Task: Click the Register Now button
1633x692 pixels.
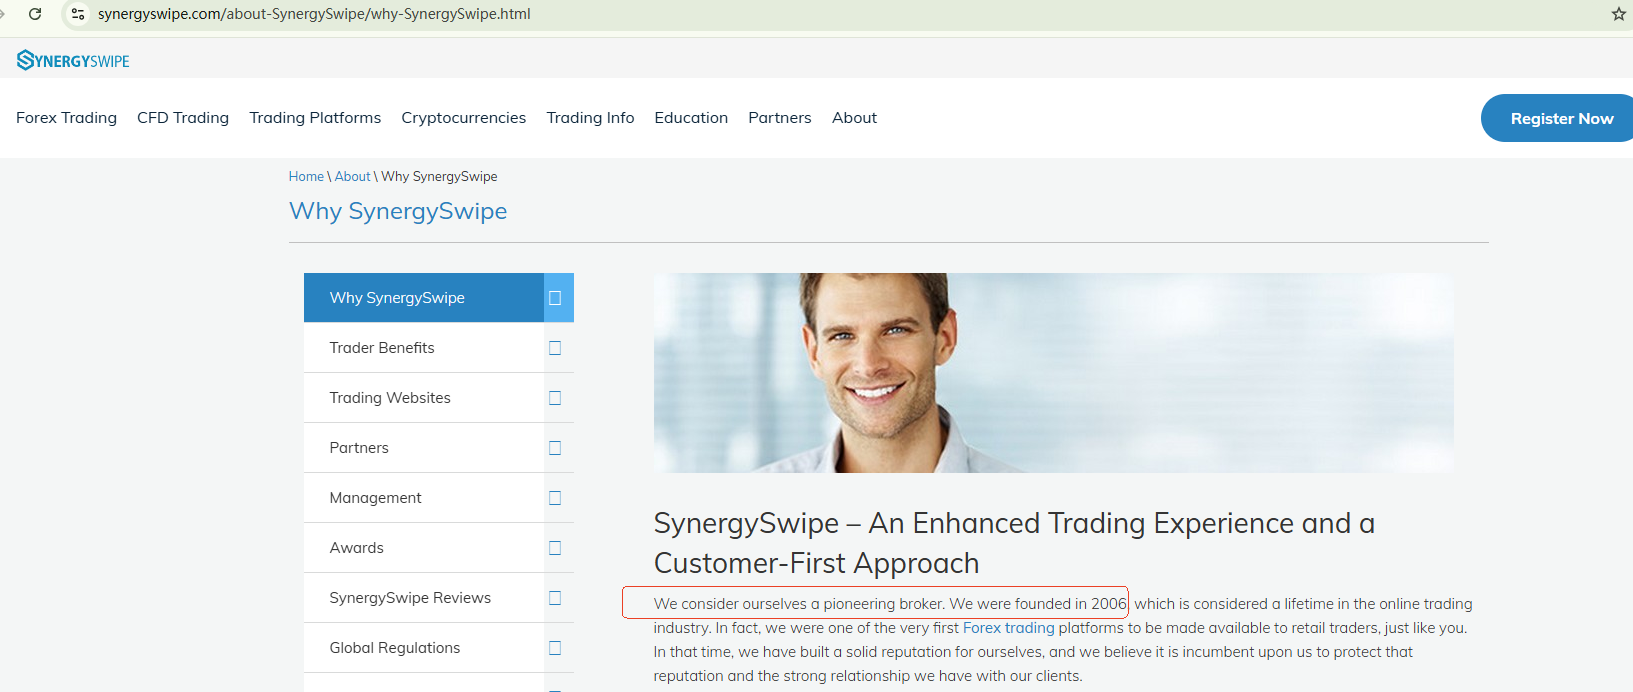Action: (x=1557, y=118)
